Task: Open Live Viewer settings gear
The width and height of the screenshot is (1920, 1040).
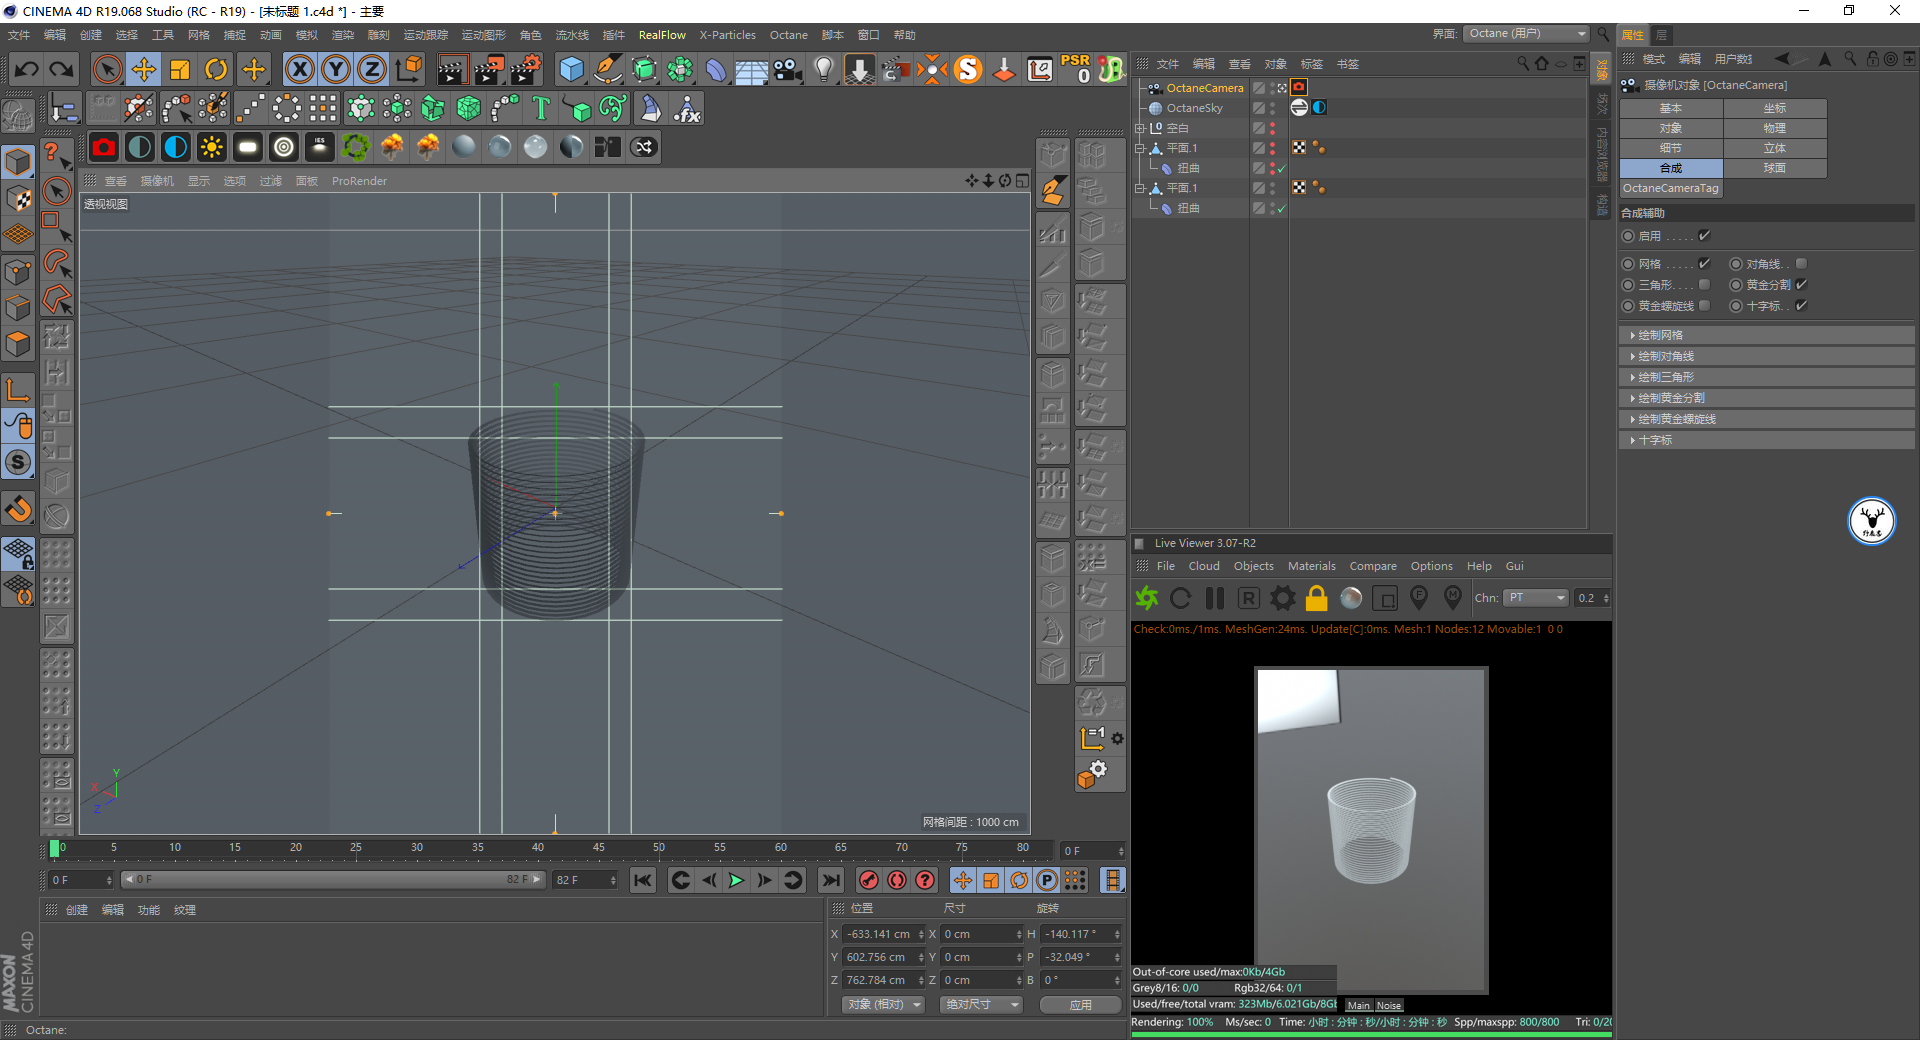Action: click(1283, 598)
